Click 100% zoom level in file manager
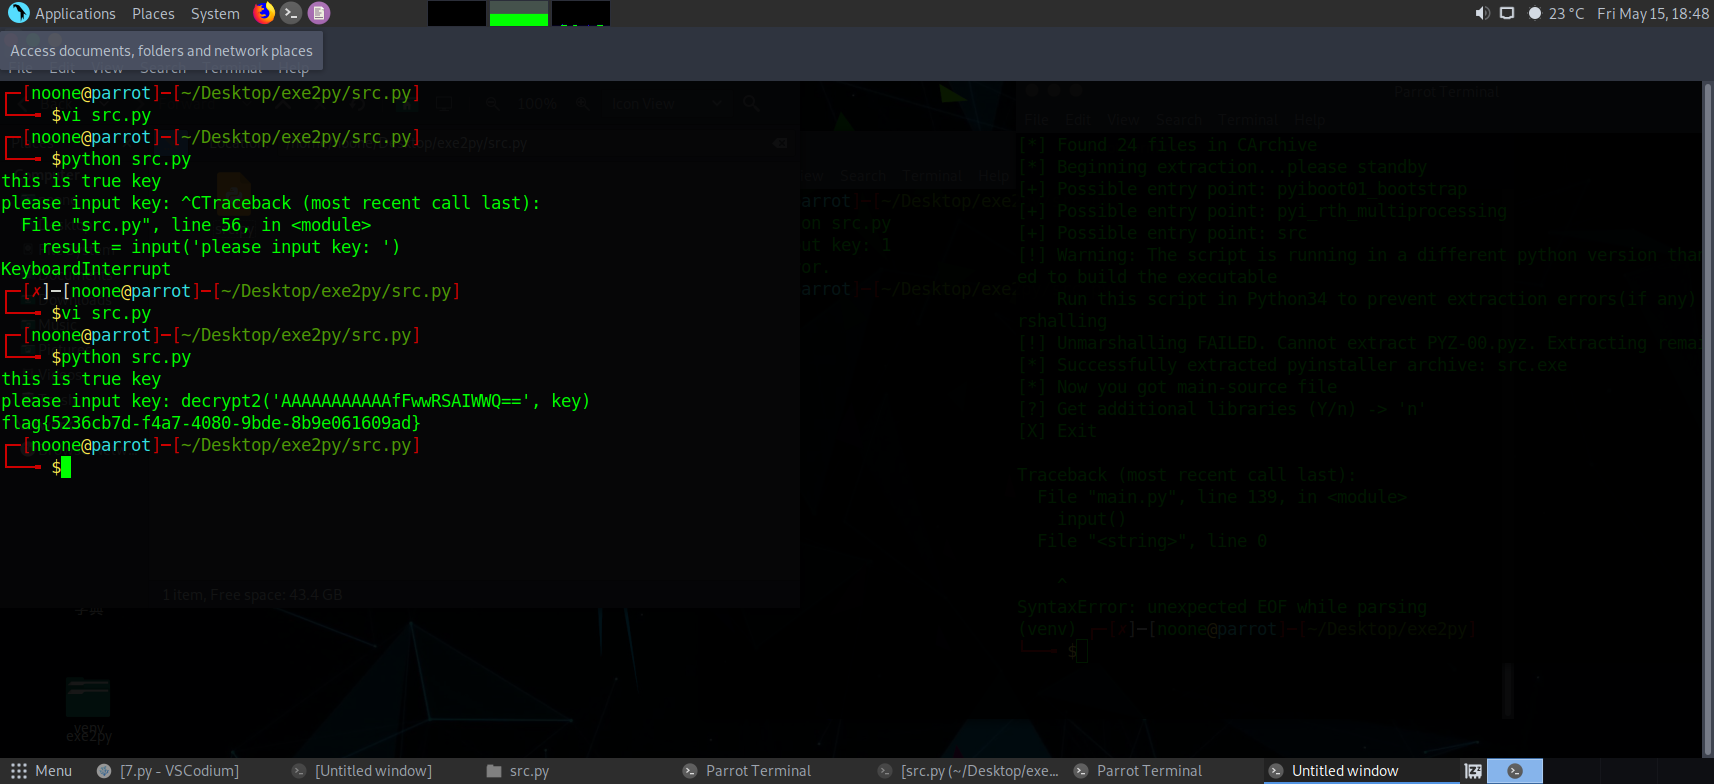Image resolution: width=1714 pixels, height=784 pixels. (537, 104)
